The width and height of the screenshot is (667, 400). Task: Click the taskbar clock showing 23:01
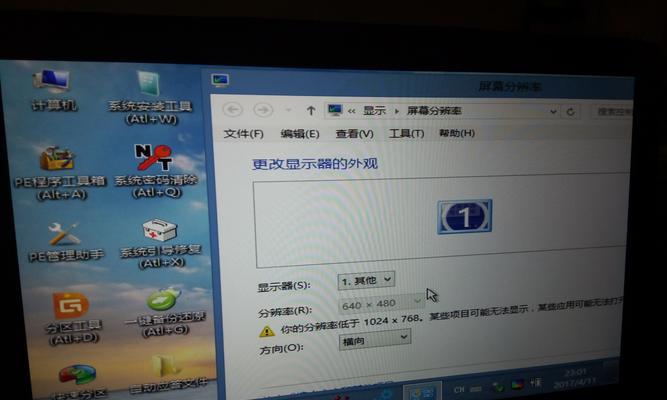coord(575,379)
